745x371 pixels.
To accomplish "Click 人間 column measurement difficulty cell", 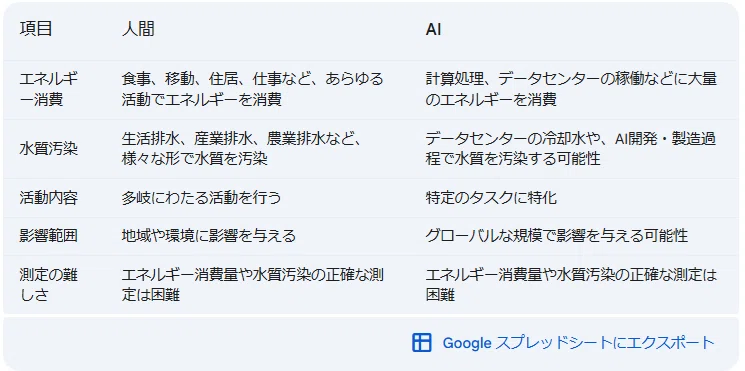I will pyautogui.click(x=252, y=285).
